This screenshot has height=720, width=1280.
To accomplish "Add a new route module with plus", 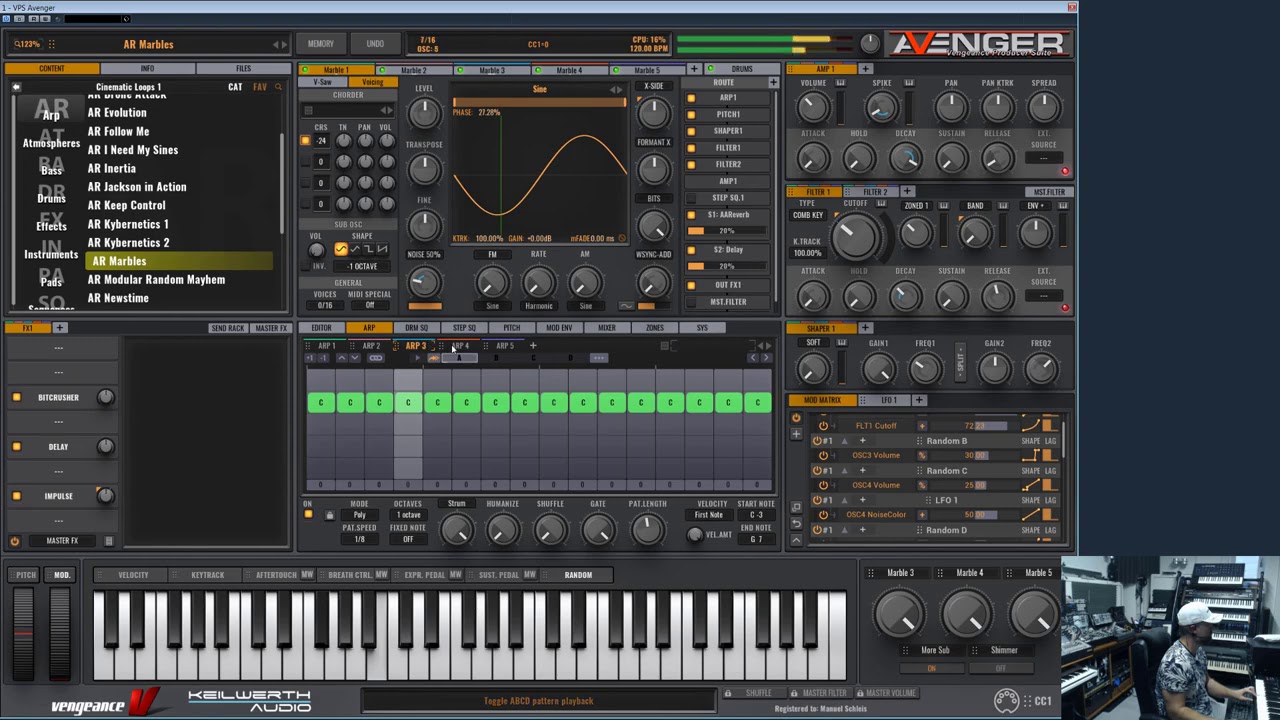I will [773, 82].
